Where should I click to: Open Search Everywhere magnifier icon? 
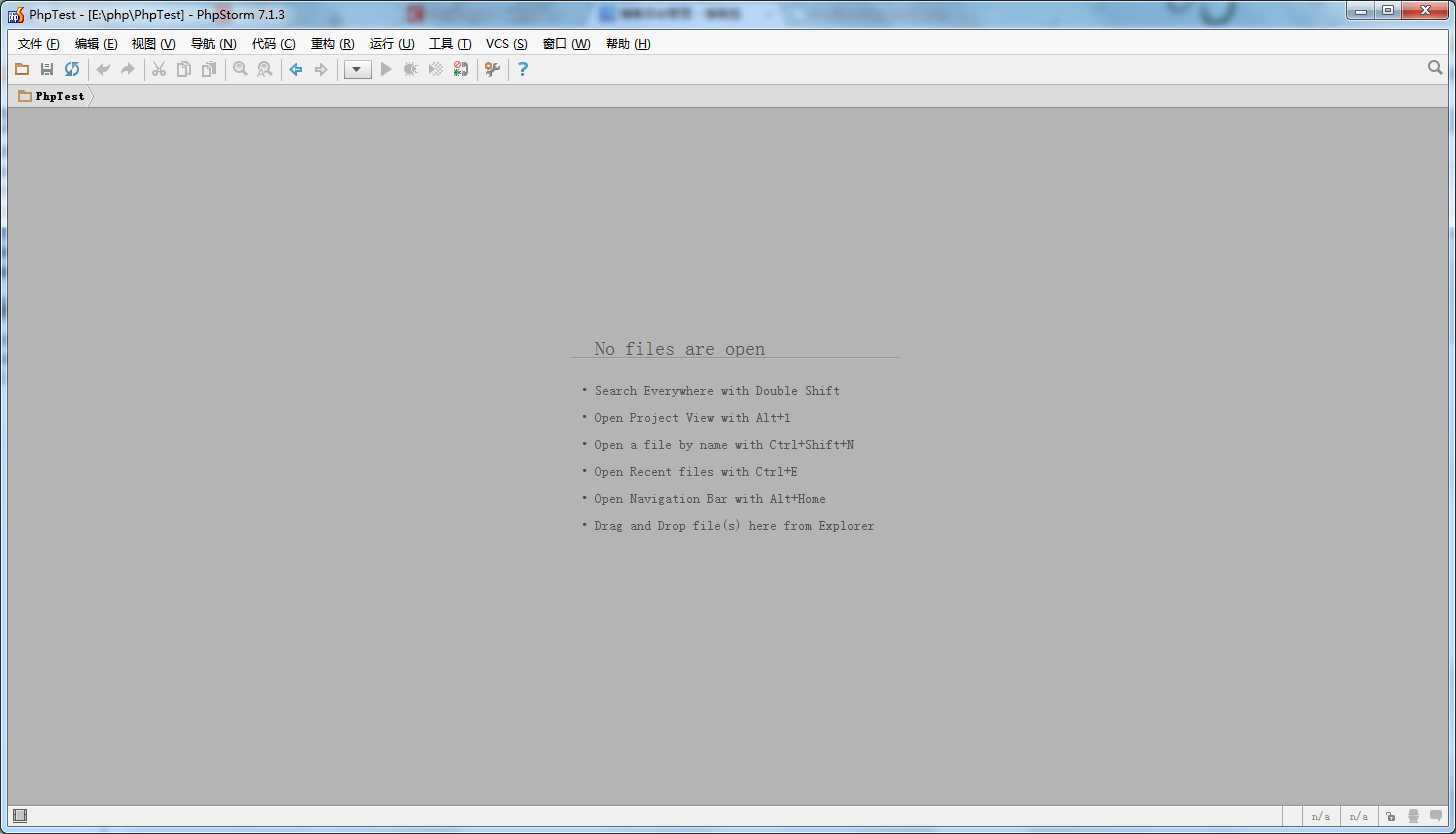(x=1435, y=68)
